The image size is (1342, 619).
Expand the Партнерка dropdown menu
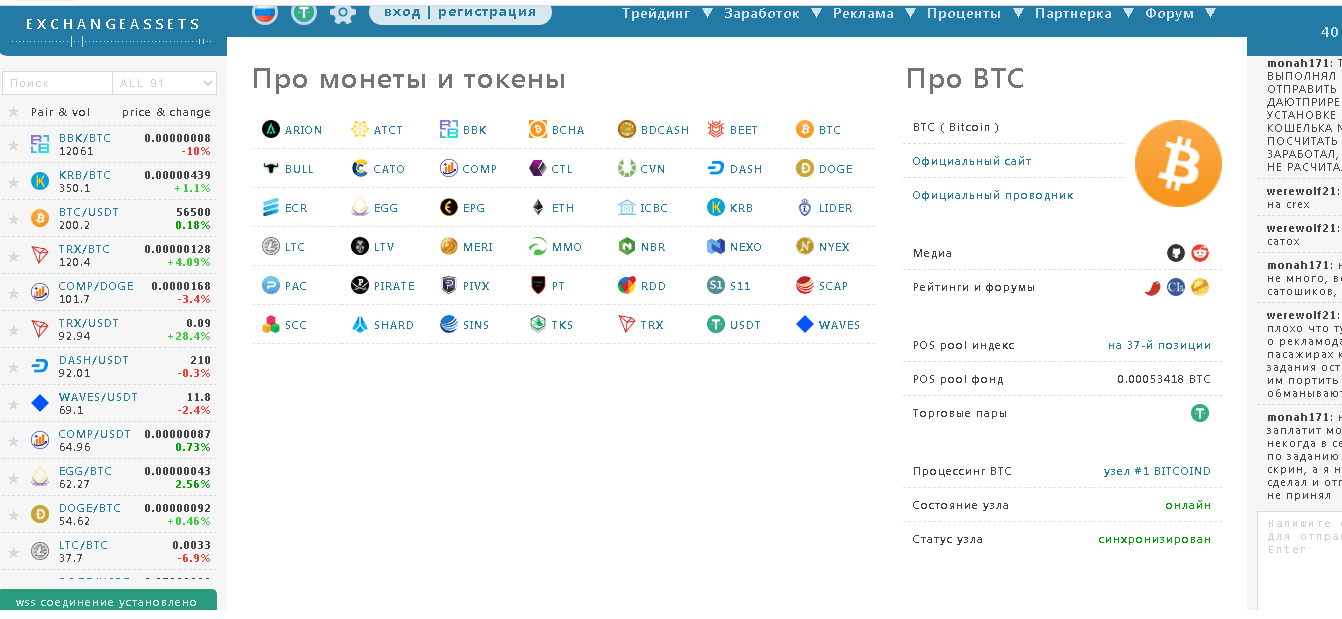pos(1083,13)
